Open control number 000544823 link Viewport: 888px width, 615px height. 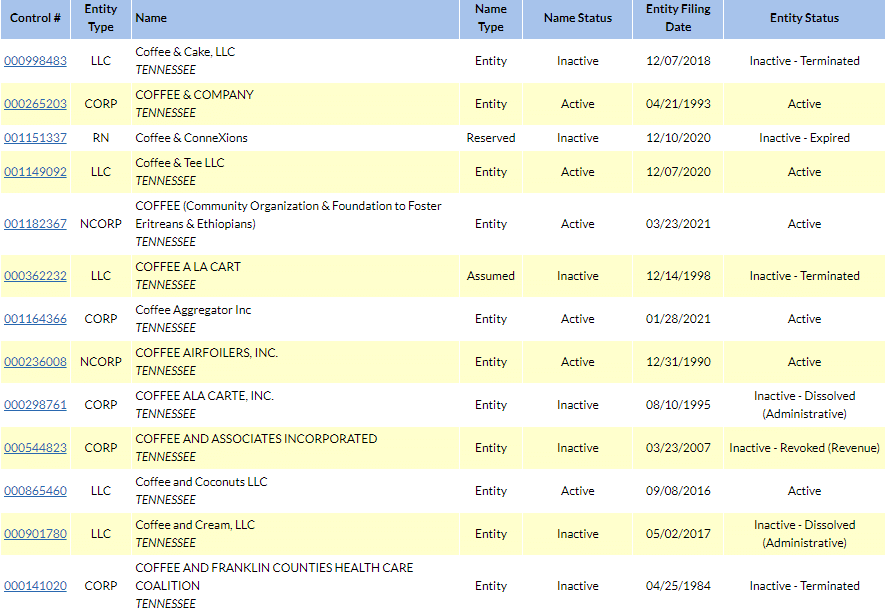35,448
